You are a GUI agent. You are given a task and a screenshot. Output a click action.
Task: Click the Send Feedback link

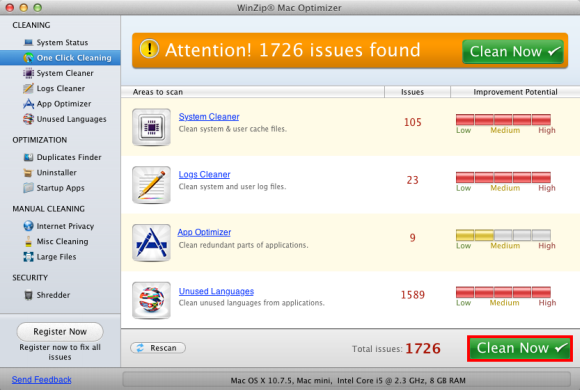(x=41, y=379)
